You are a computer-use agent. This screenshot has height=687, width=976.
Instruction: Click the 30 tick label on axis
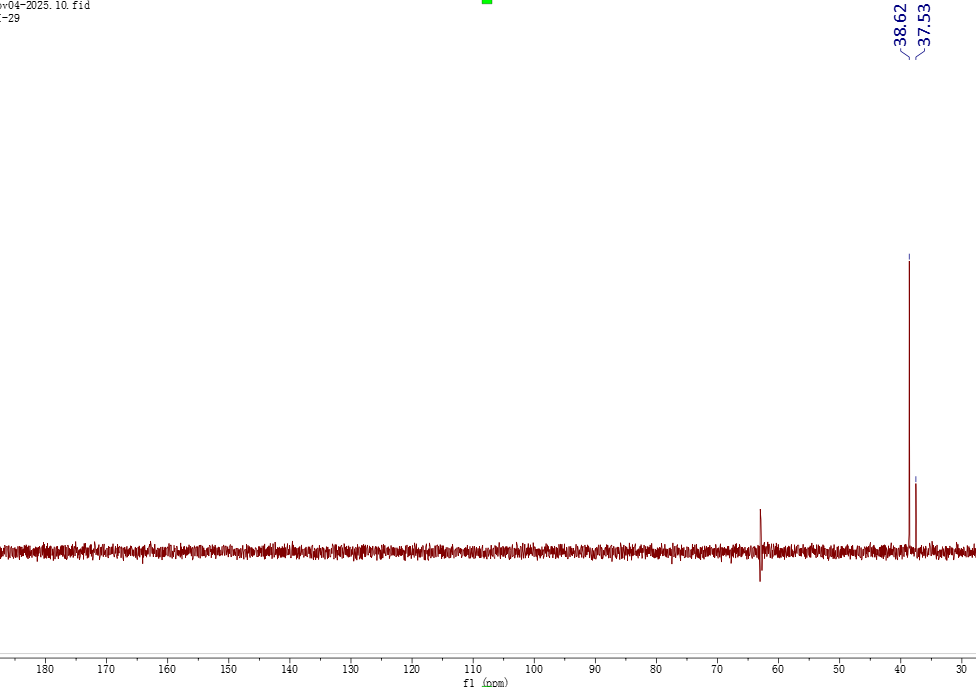pos(961,669)
